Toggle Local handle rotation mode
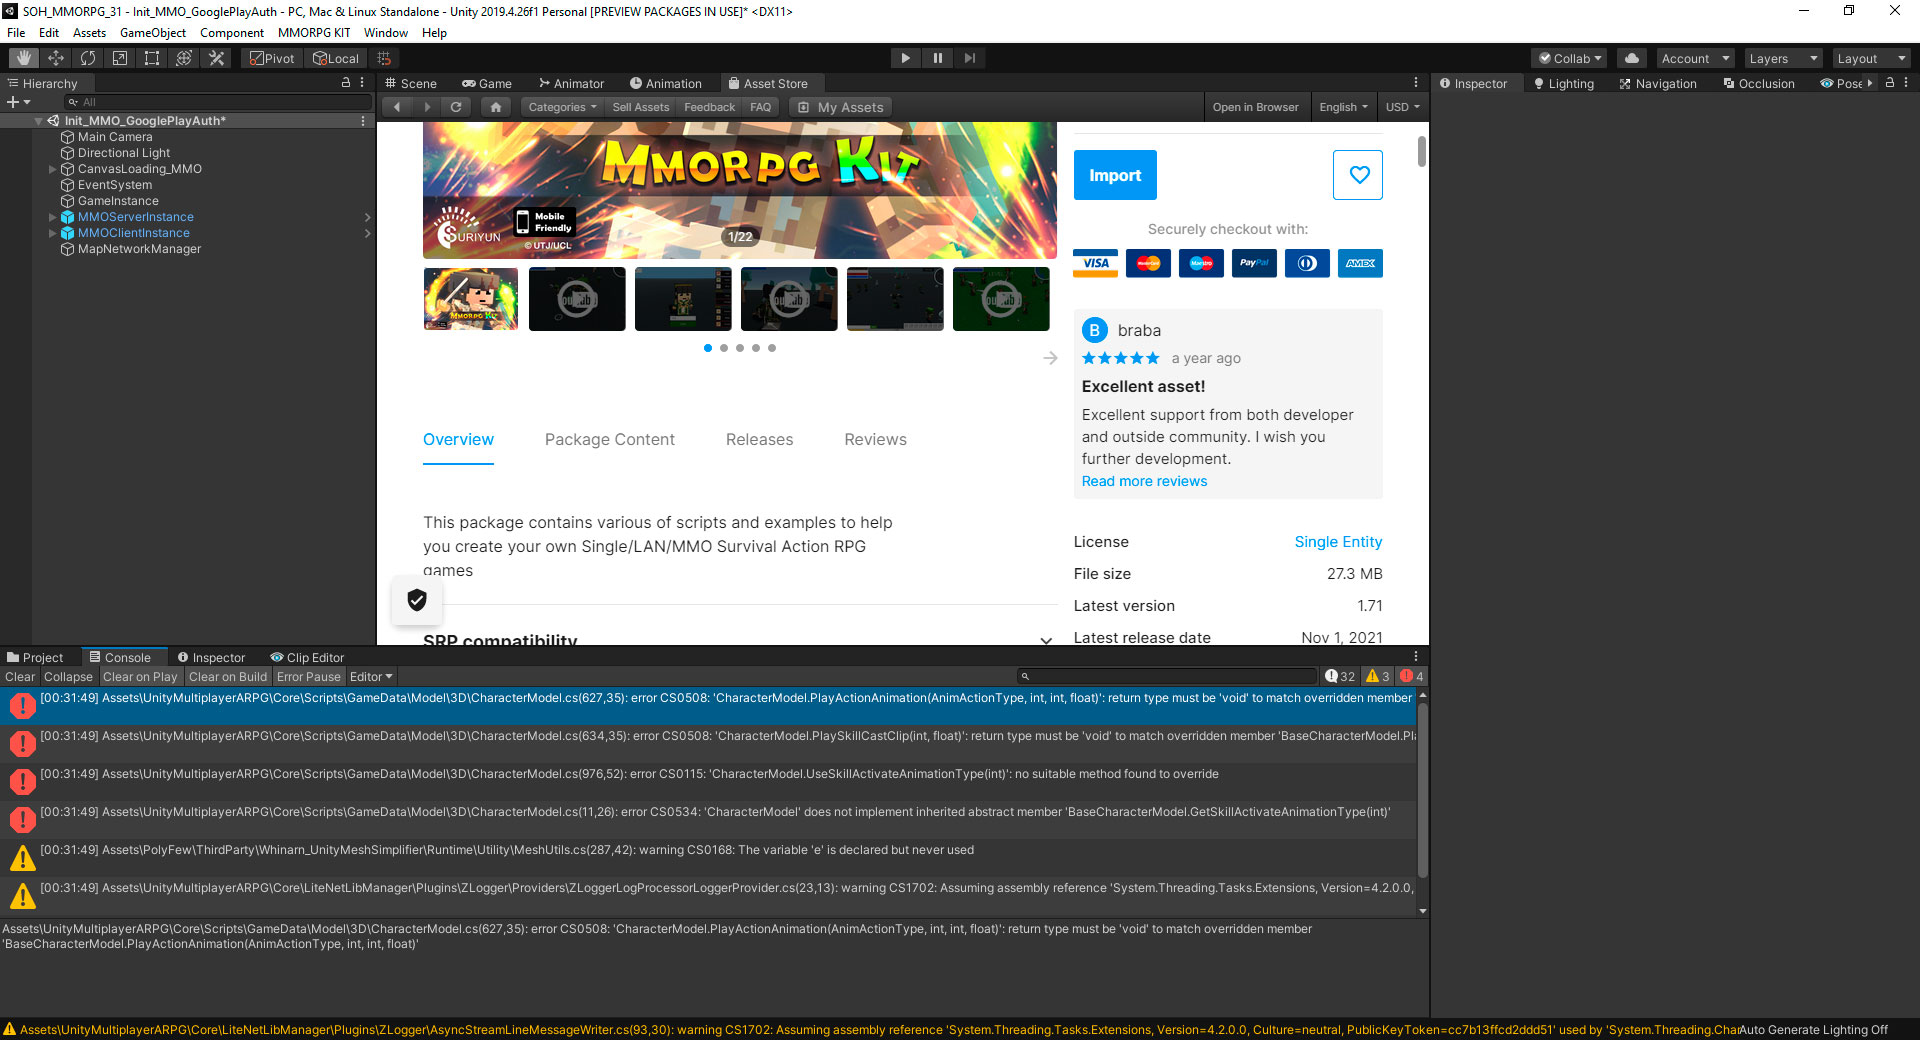 (x=335, y=57)
